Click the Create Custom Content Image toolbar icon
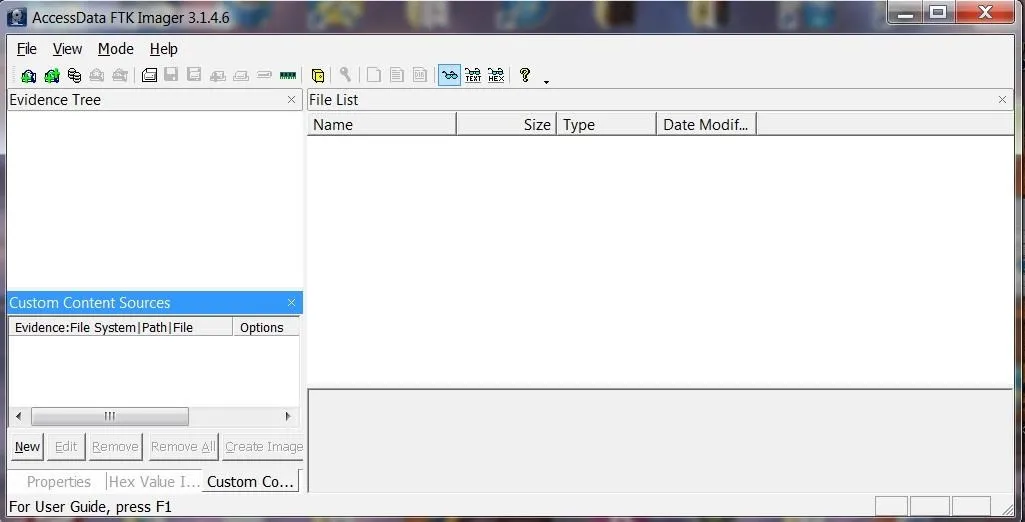This screenshot has width=1025, height=522. pos(241,76)
